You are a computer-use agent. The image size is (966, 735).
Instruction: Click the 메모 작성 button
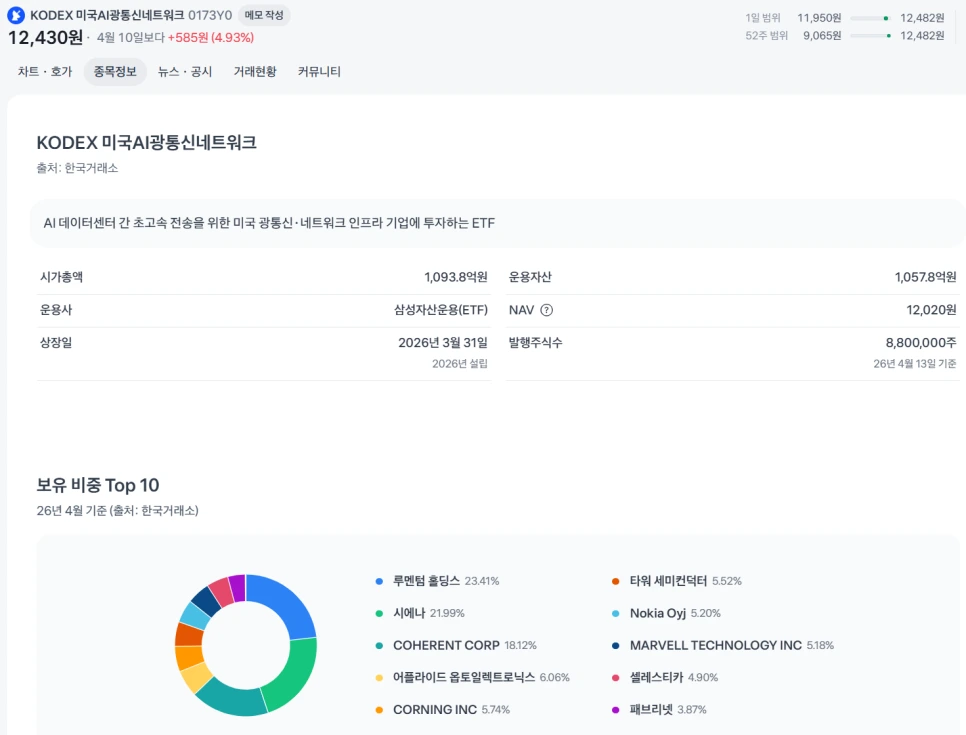[264, 15]
